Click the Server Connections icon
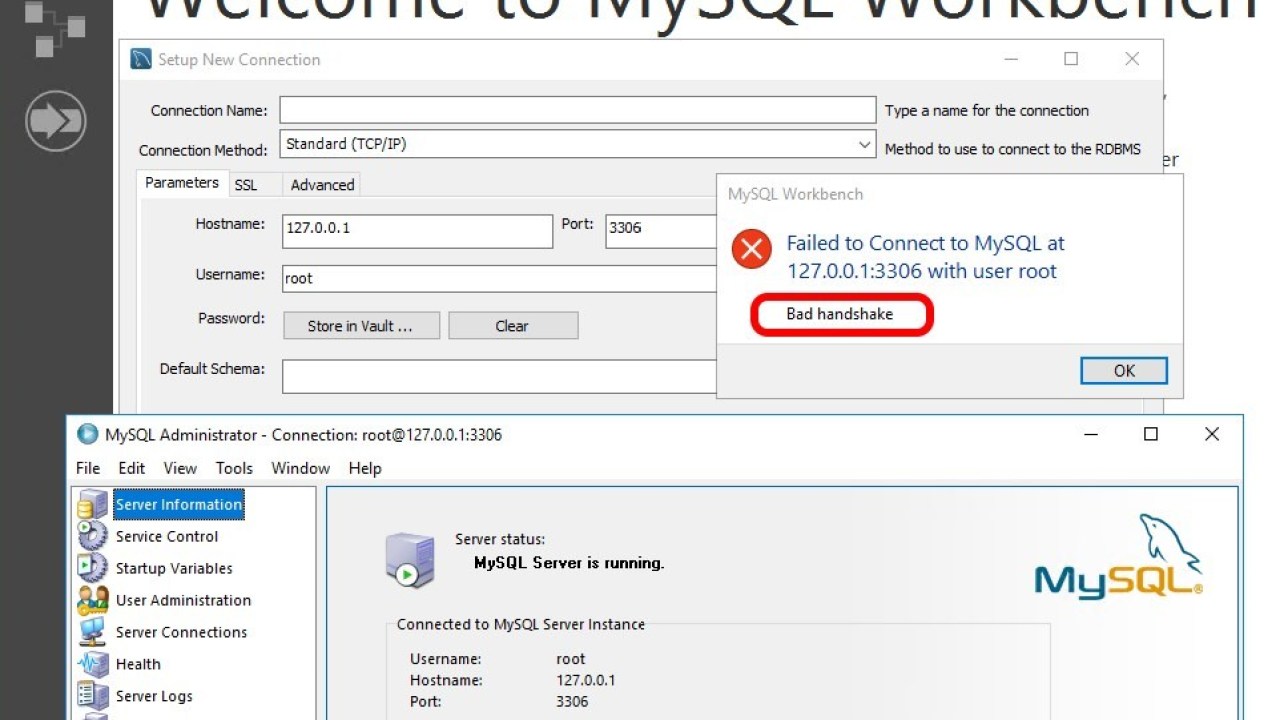 click(x=92, y=632)
